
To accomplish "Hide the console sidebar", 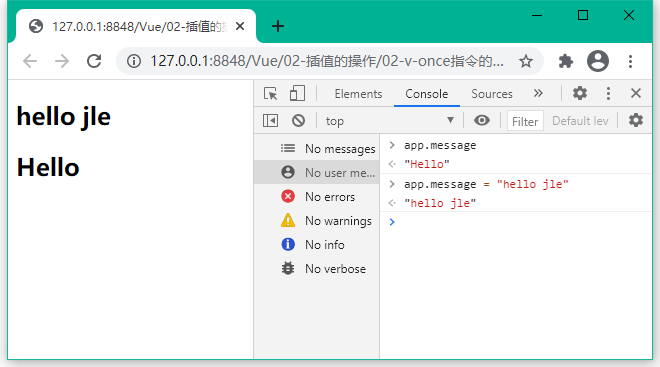I will (x=270, y=121).
